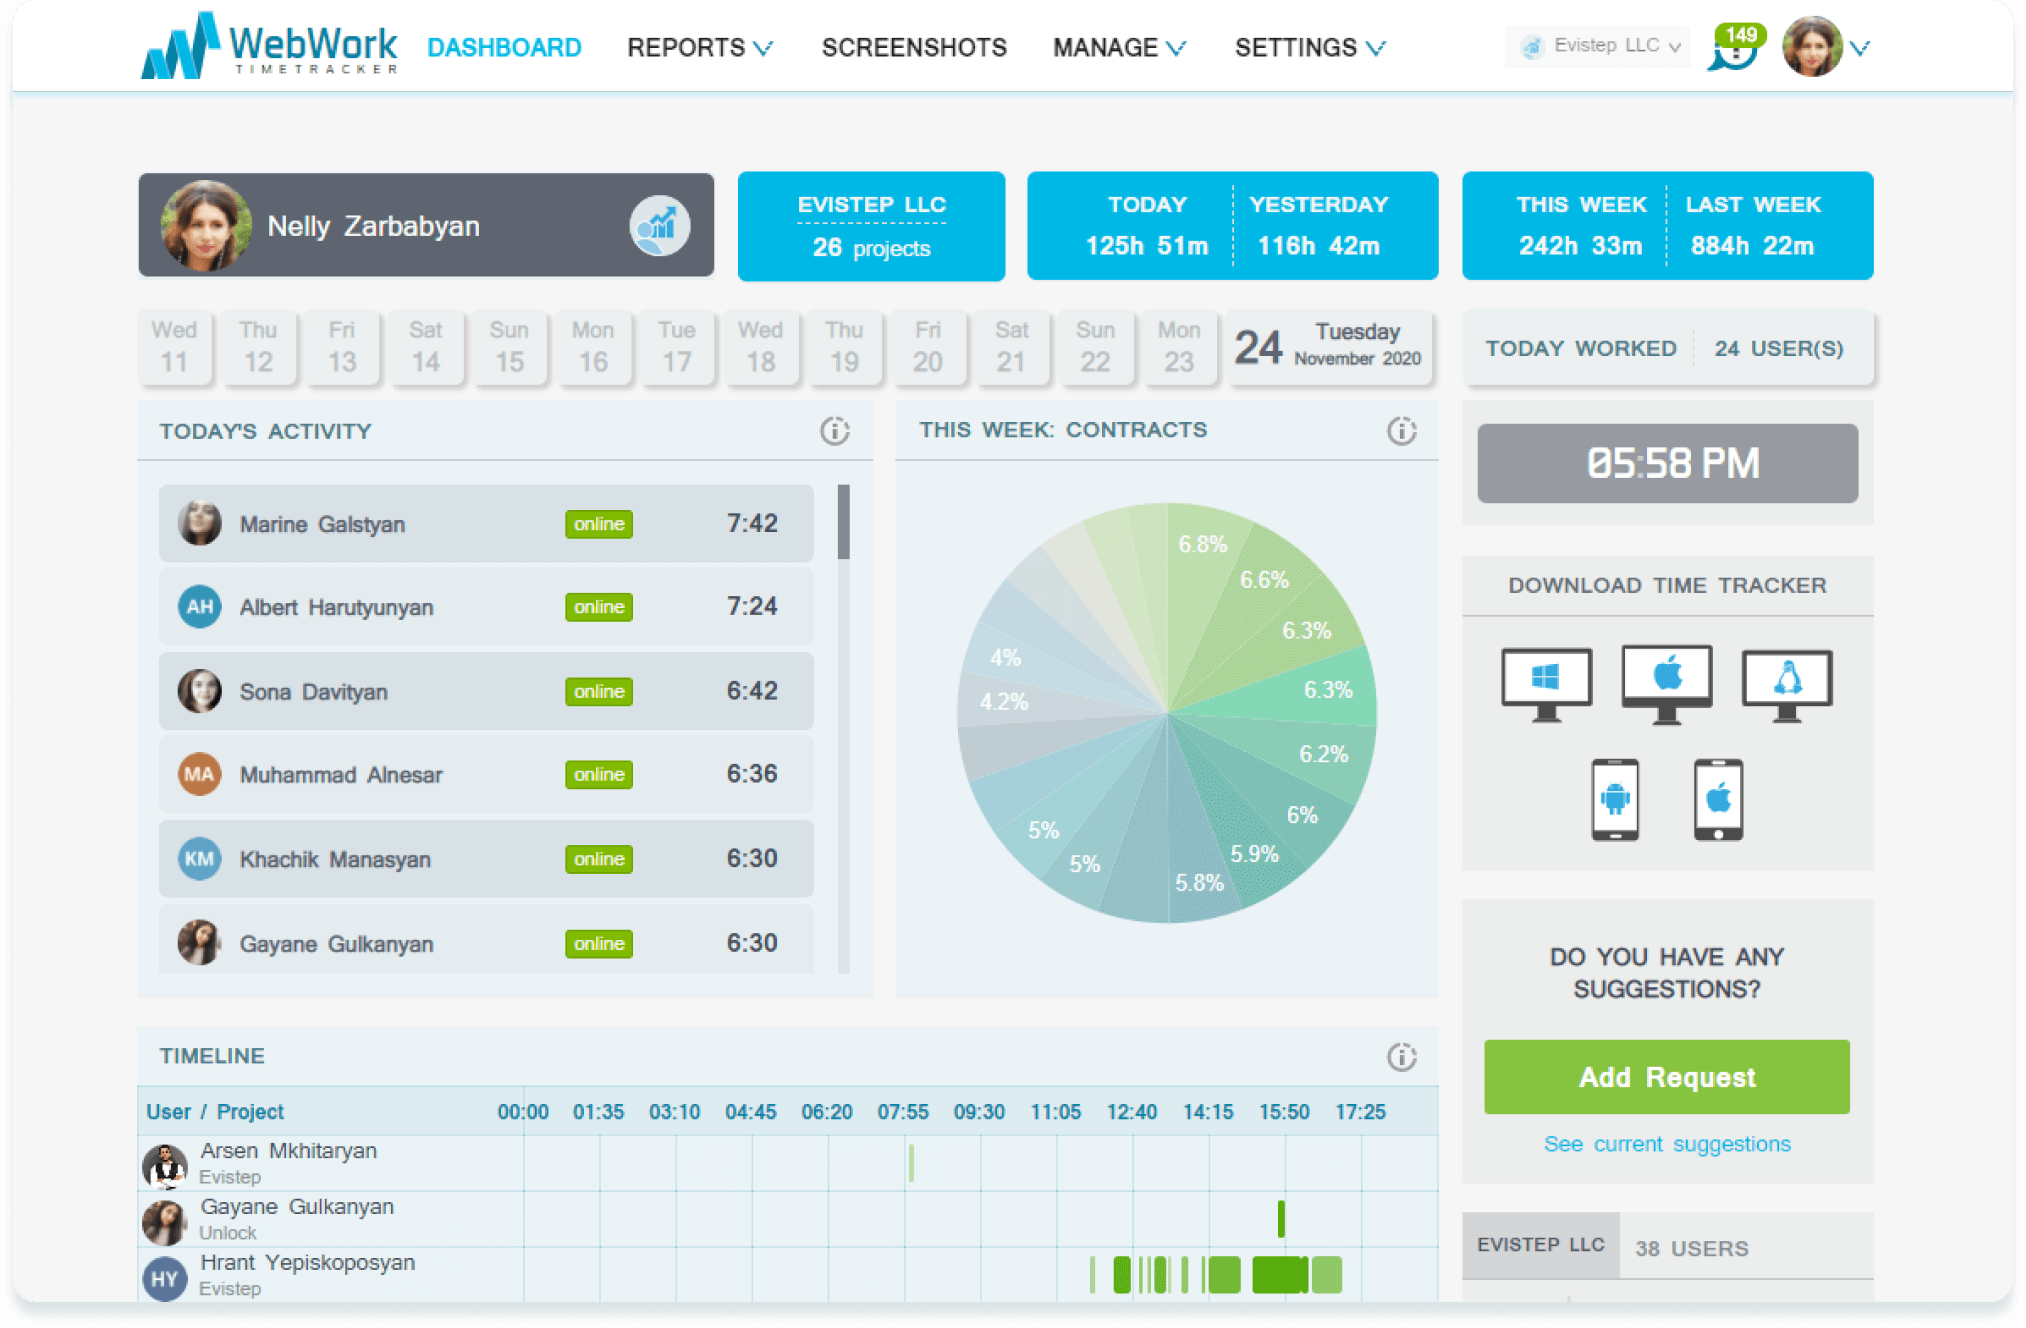This screenshot has height=1328, width=2026.
Task: Click Arsen Mkhitaryan's avatar in timeline
Action: pos(165,1166)
